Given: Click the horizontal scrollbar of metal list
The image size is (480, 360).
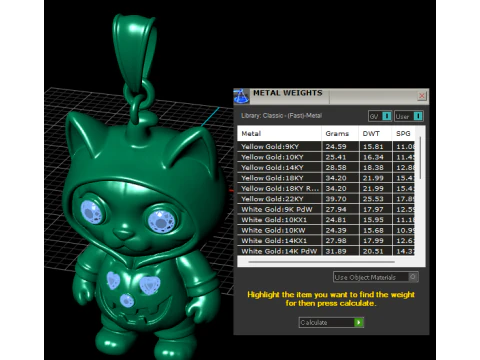Looking at the screenshot, I should point(322,262).
